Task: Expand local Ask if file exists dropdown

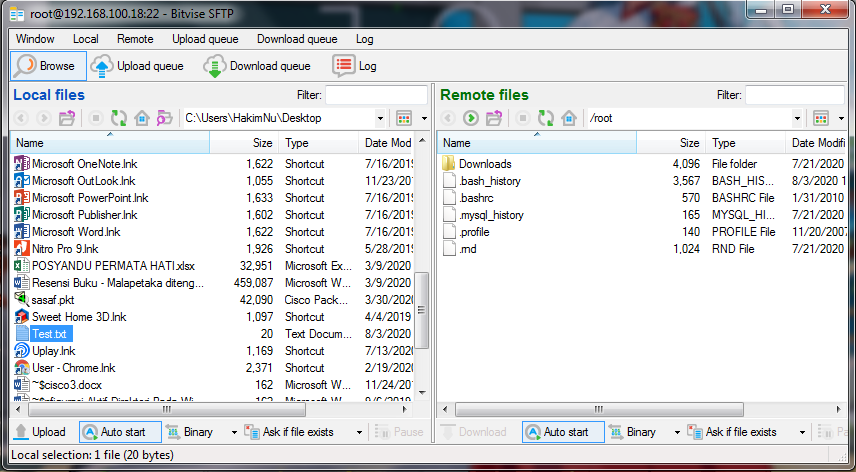Action: point(359,432)
